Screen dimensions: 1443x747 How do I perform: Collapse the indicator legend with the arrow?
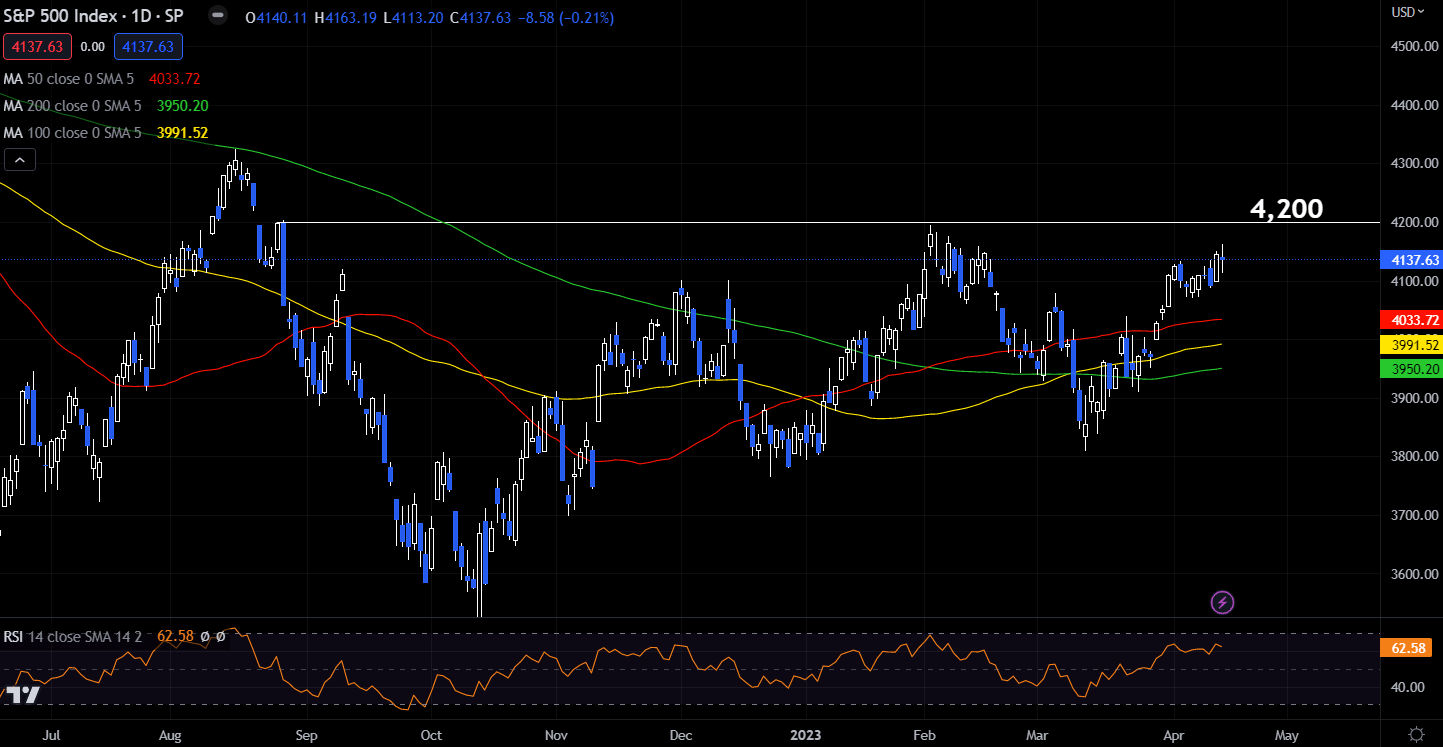(19, 158)
